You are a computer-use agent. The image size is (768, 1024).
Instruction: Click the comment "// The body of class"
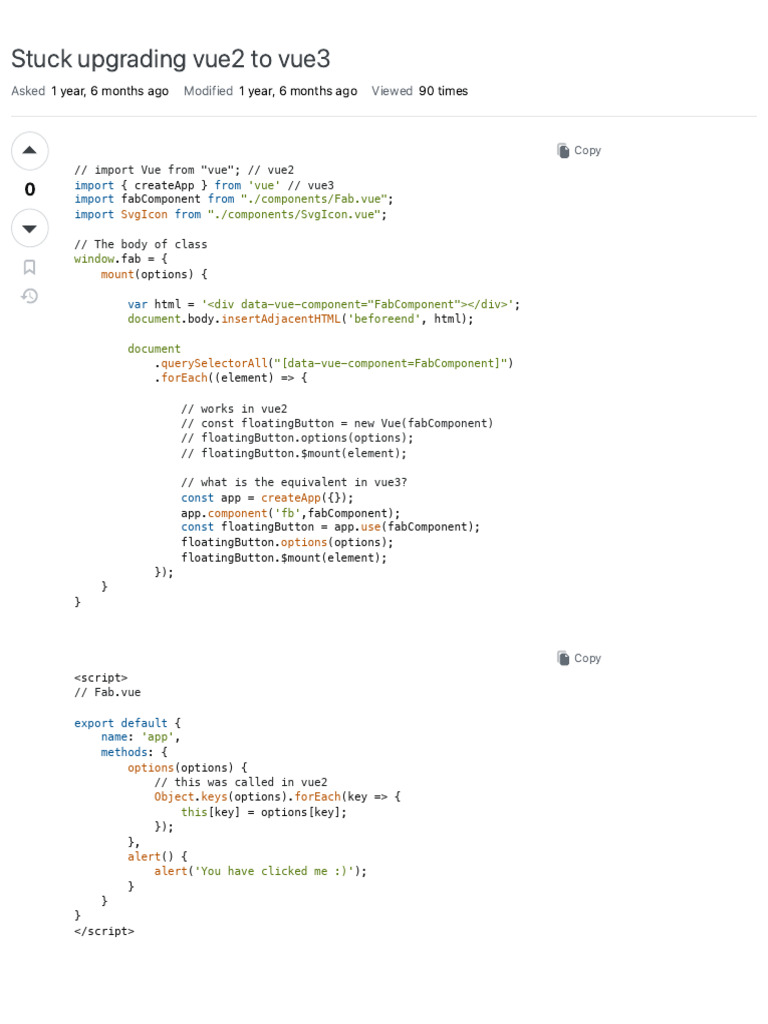coord(140,244)
